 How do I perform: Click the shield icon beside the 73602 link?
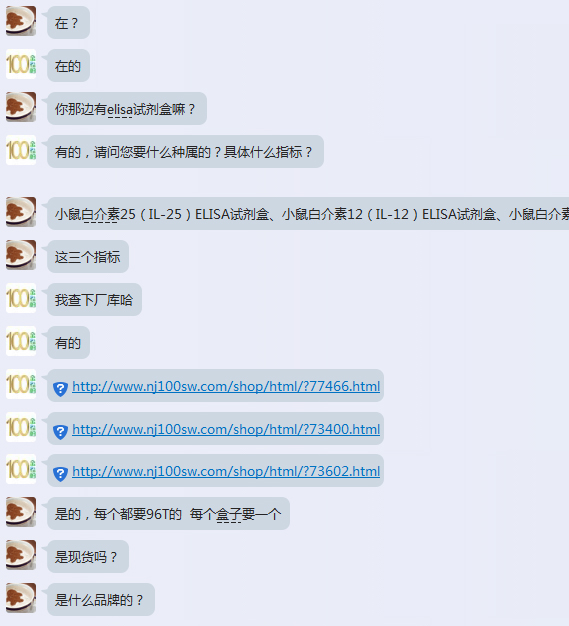[60, 474]
